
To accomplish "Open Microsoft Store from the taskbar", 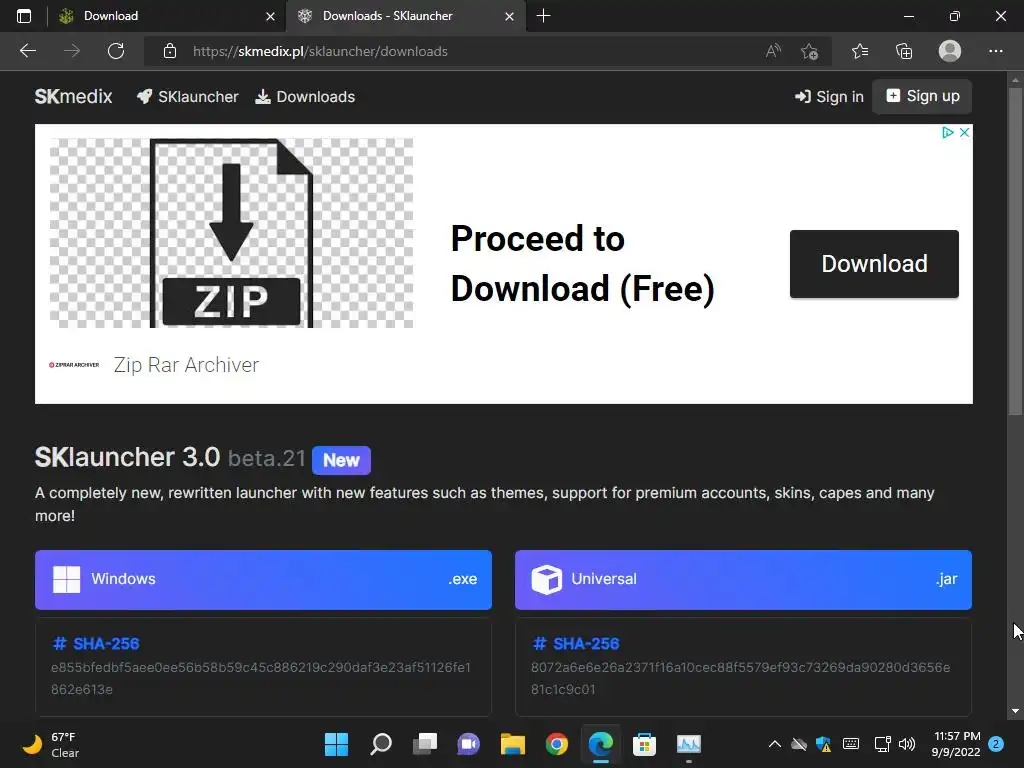I will tap(645, 744).
